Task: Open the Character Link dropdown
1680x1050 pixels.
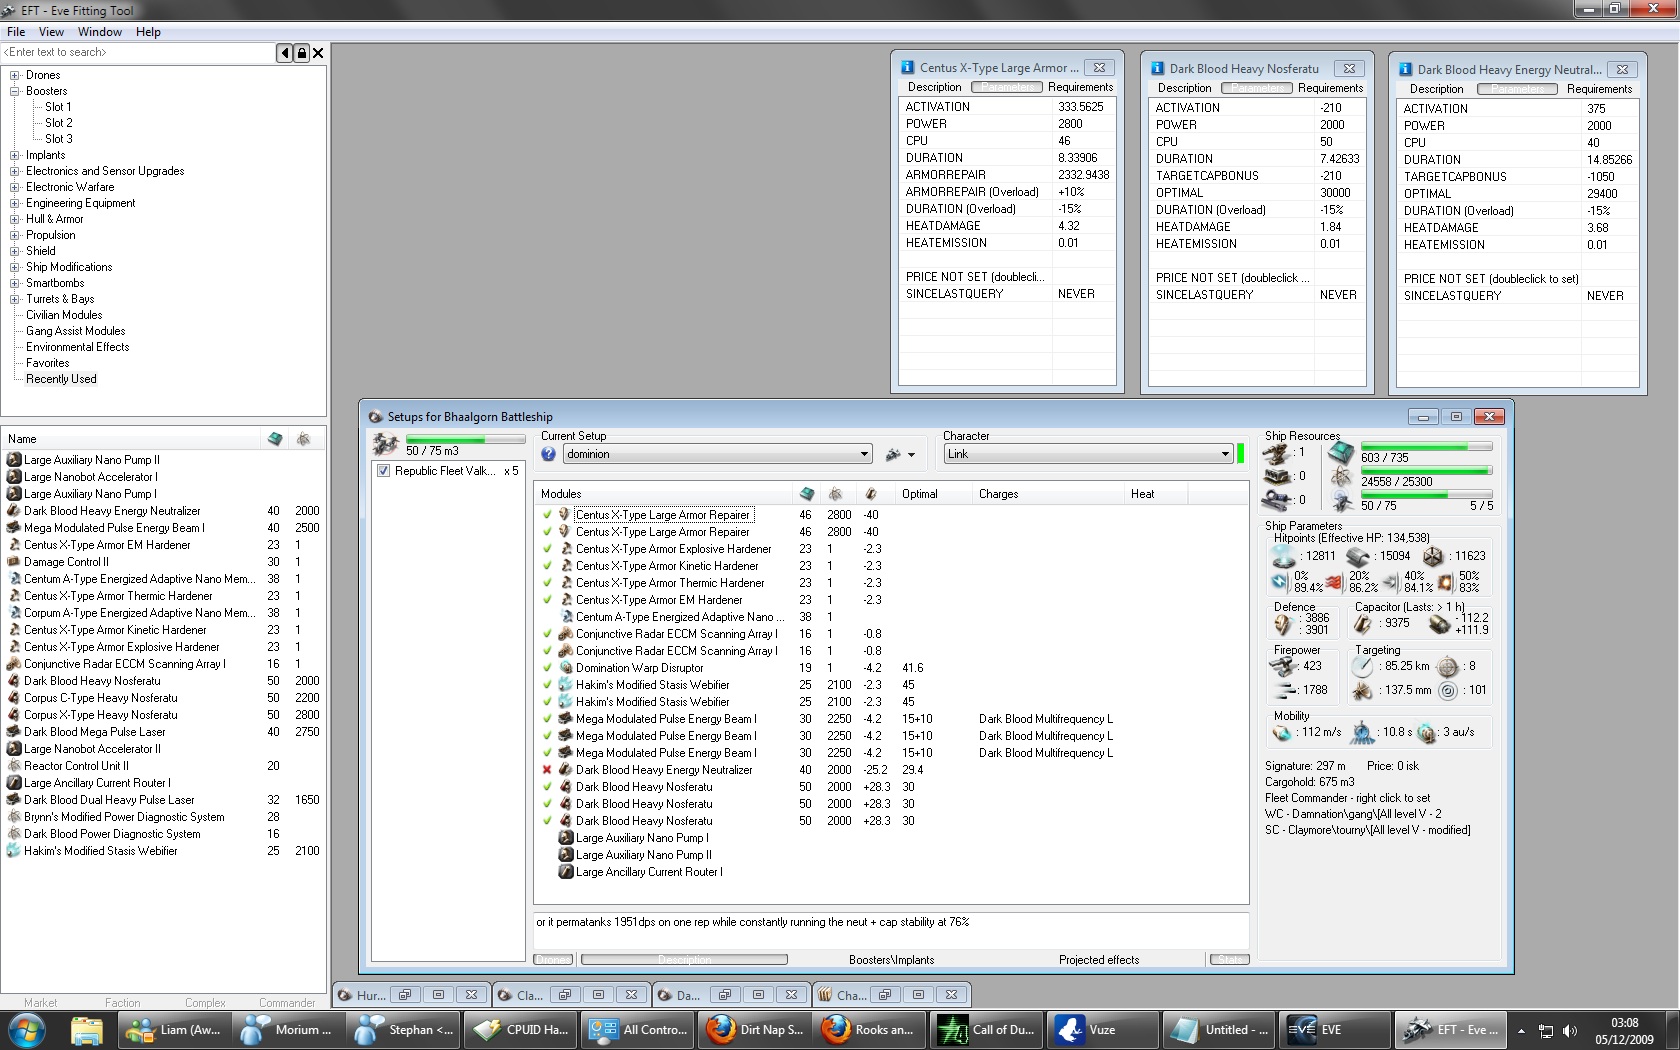Action: 1224,454
